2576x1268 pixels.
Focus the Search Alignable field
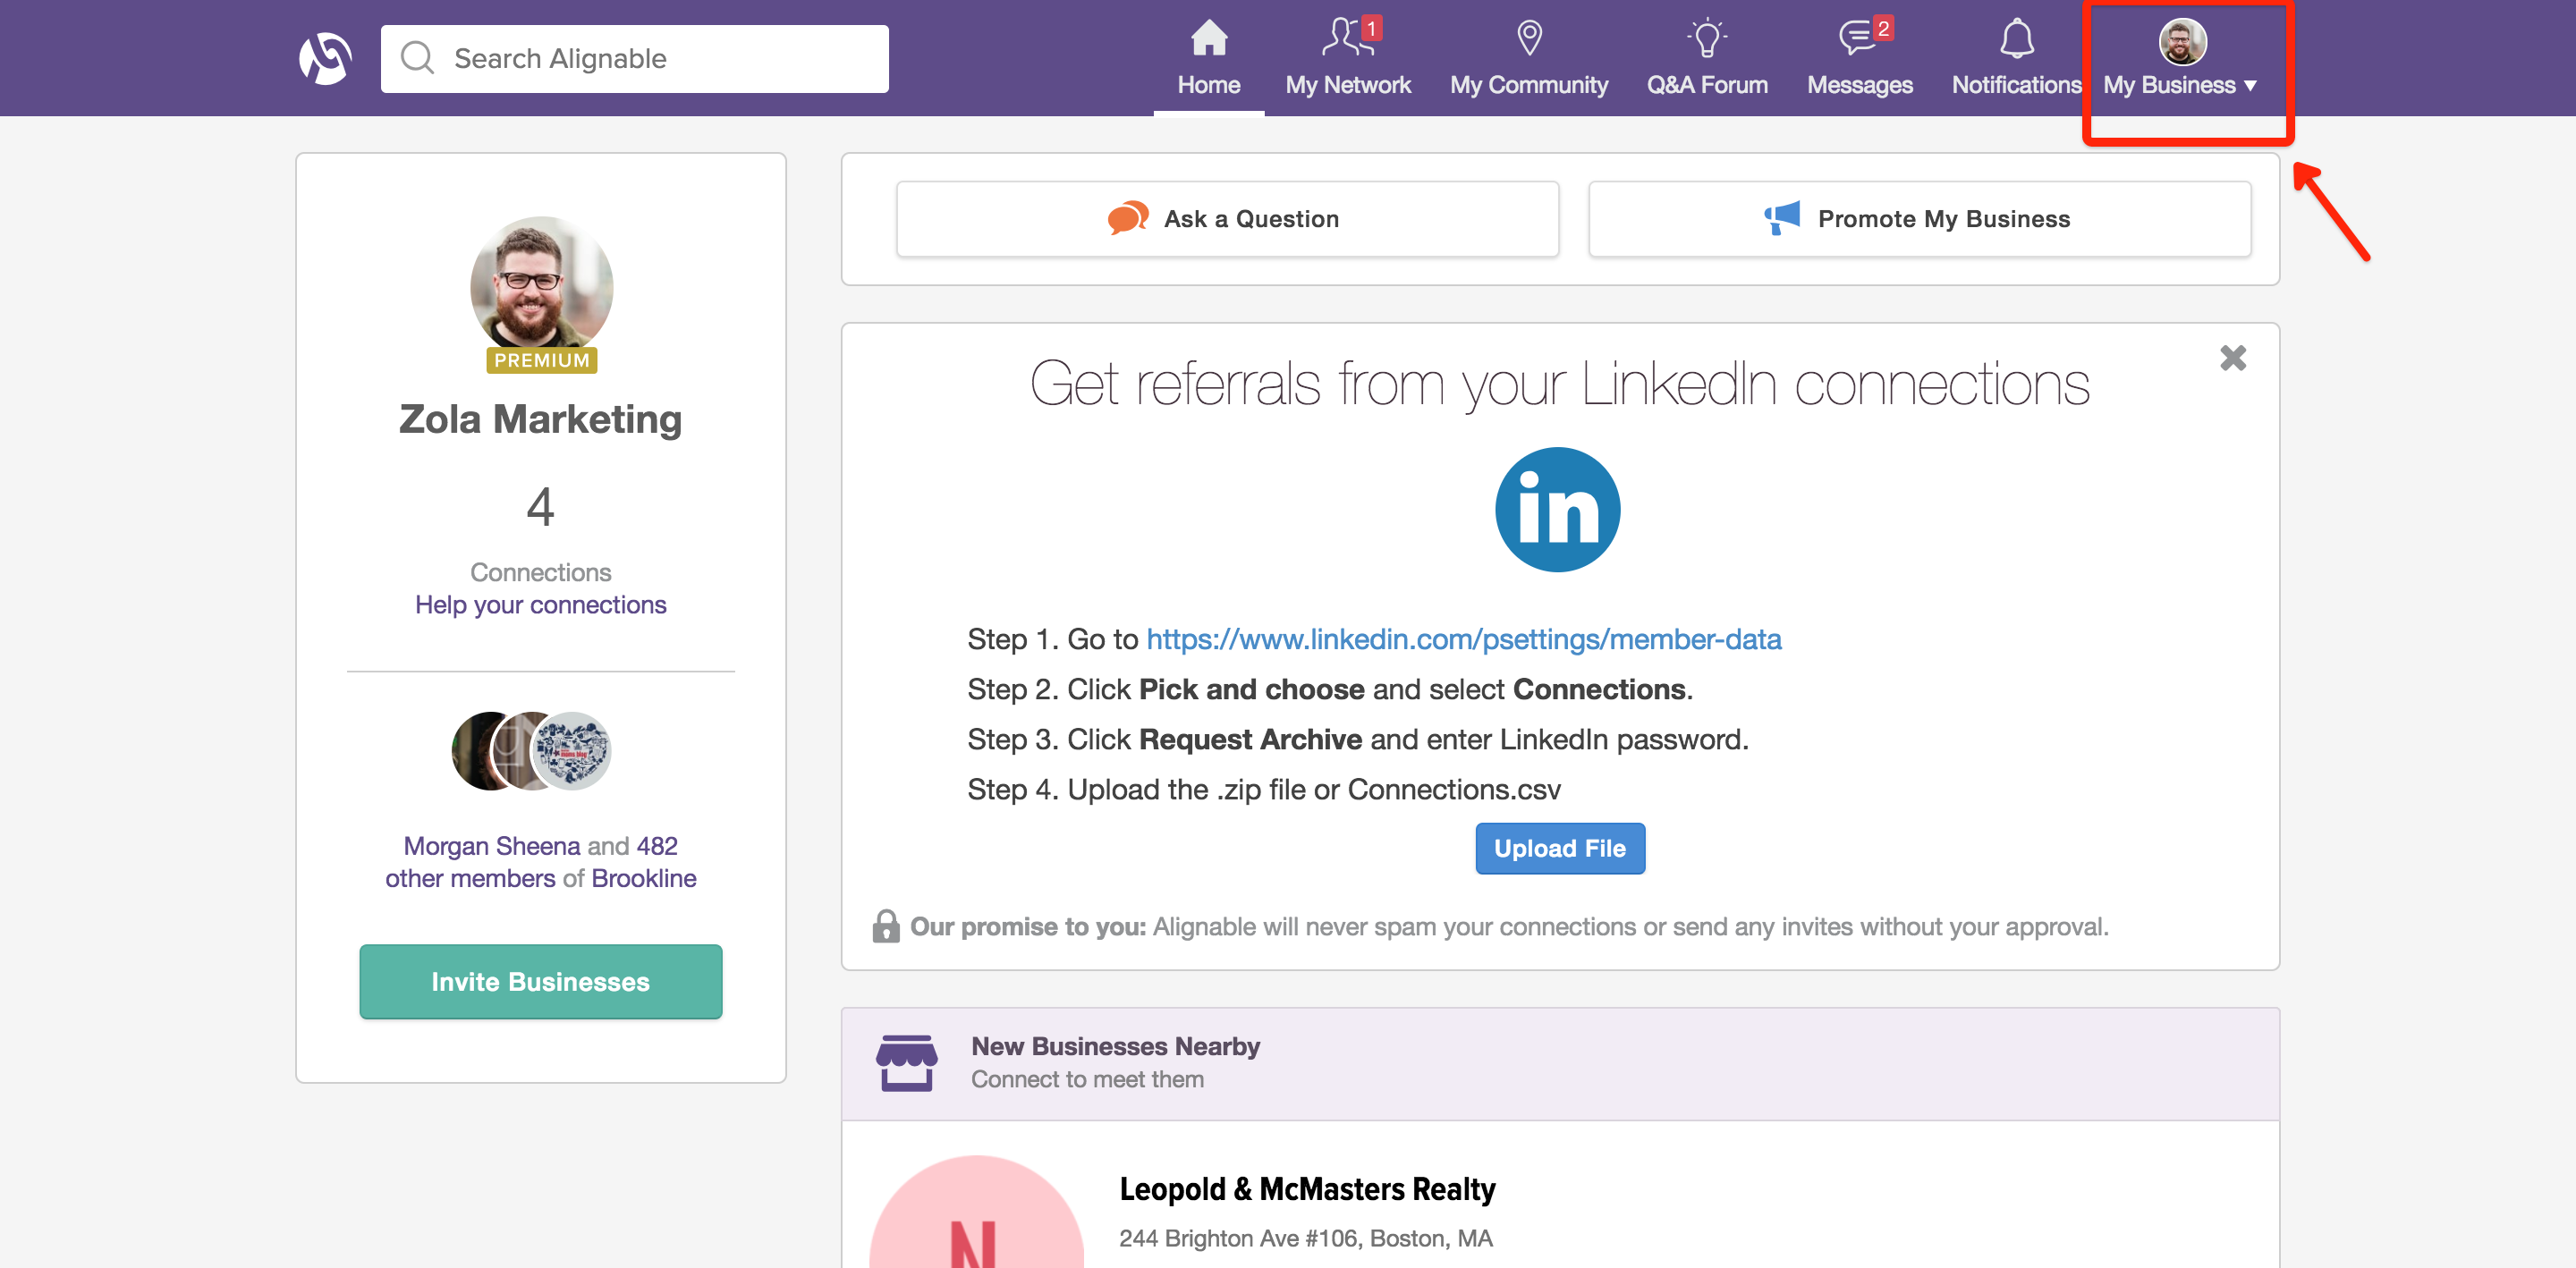pos(634,58)
